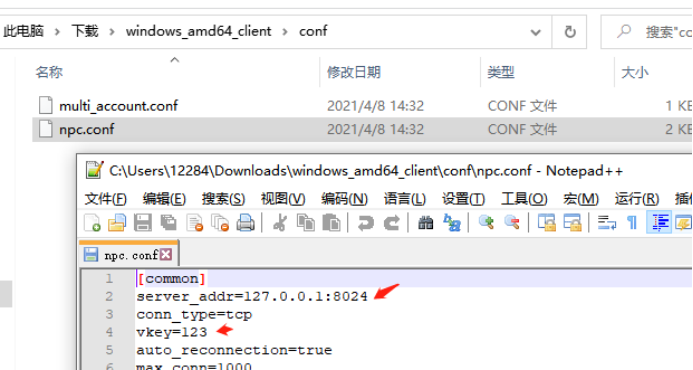Close the npc.conf tab with the red X
The width and height of the screenshot is (693, 370).
point(166,254)
